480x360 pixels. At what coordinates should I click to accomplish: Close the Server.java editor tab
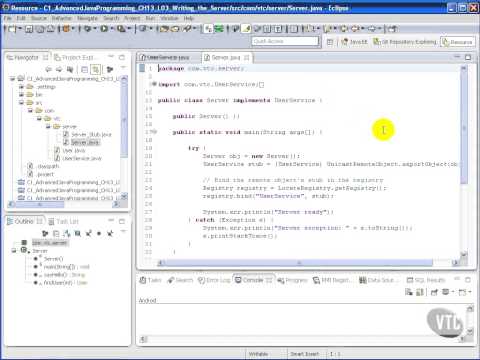[x=247, y=57]
